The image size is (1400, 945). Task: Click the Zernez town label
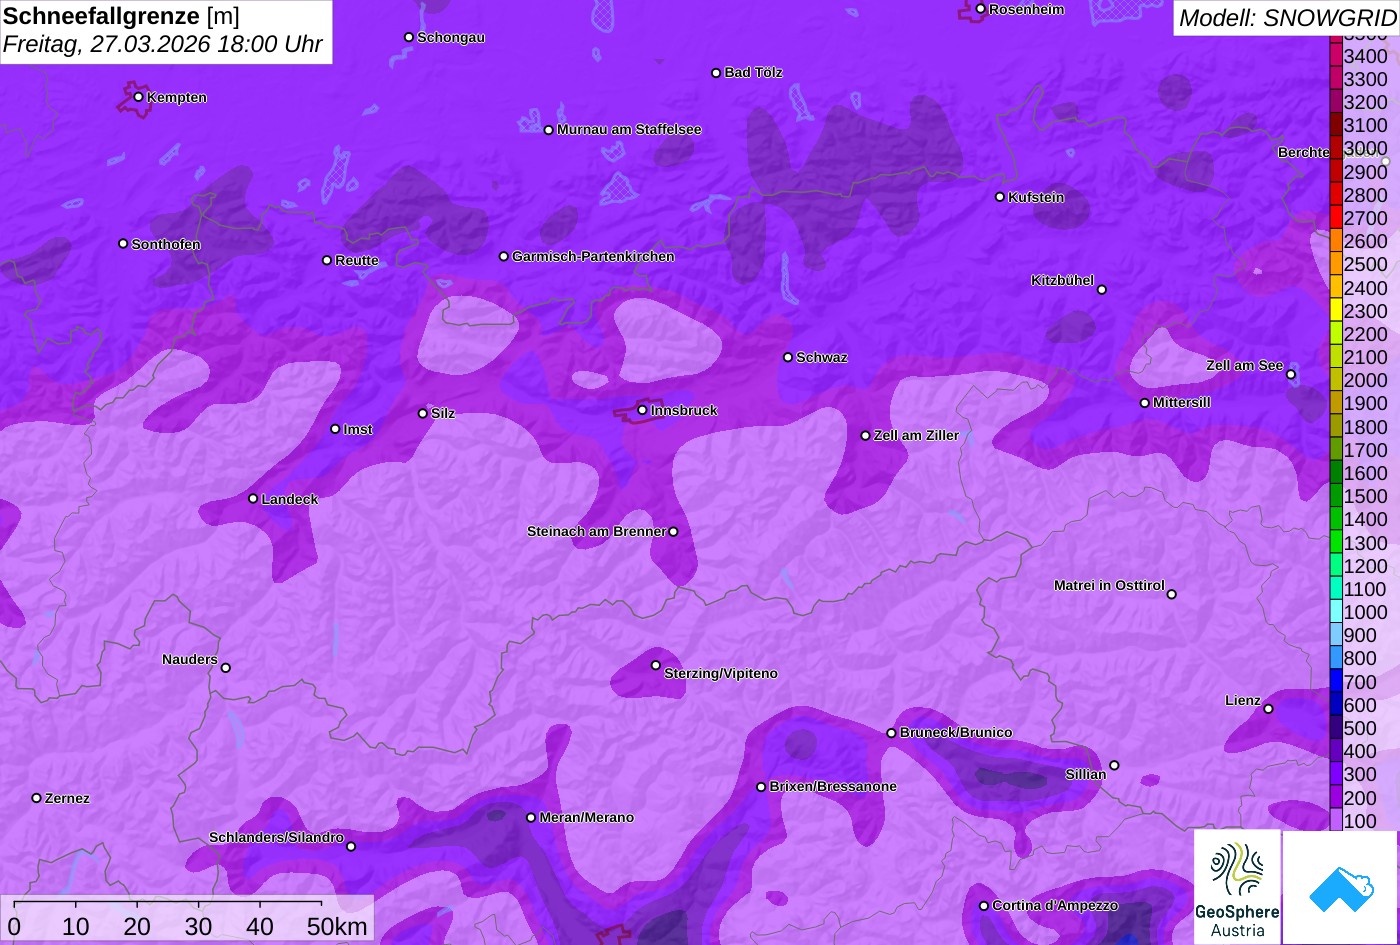tap(67, 798)
